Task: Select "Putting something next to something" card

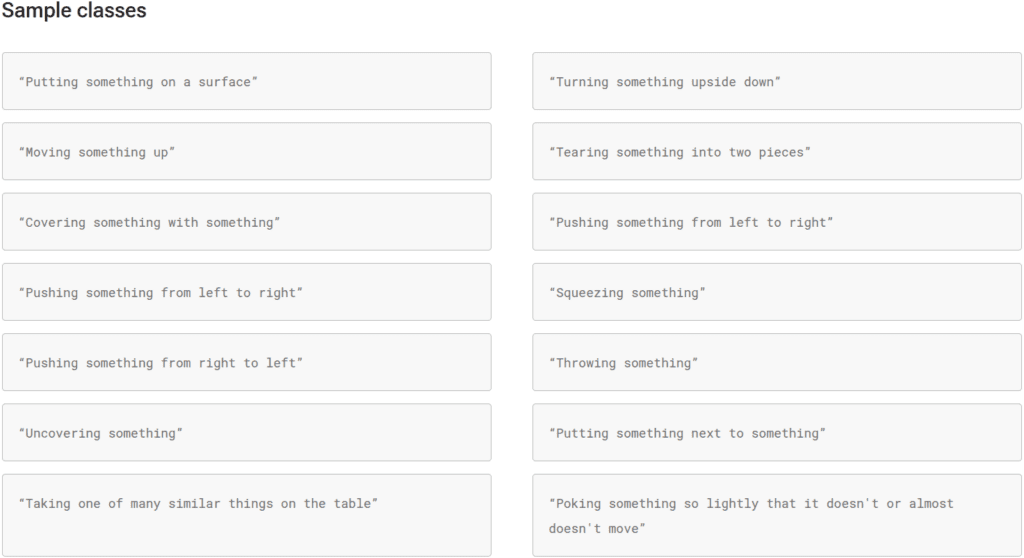Action: [x=776, y=433]
